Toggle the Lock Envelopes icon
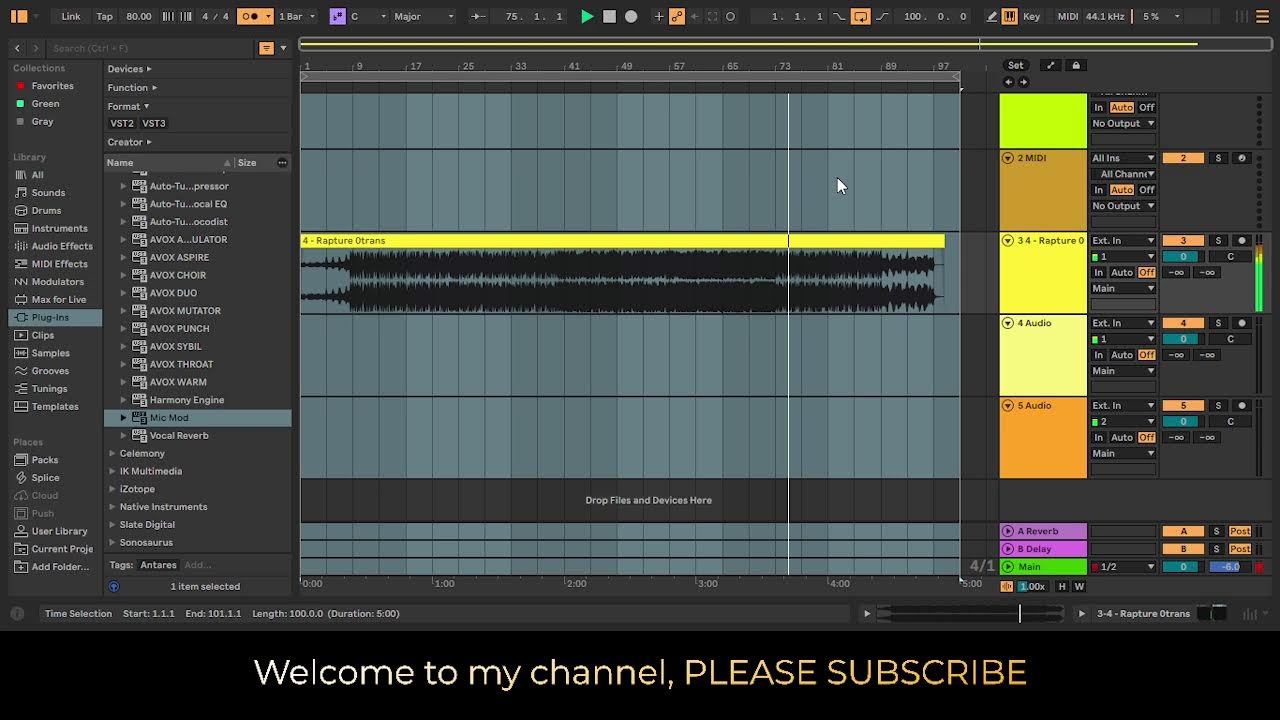Image resolution: width=1280 pixels, height=720 pixels. pyautogui.click(x=1076, y=66)
